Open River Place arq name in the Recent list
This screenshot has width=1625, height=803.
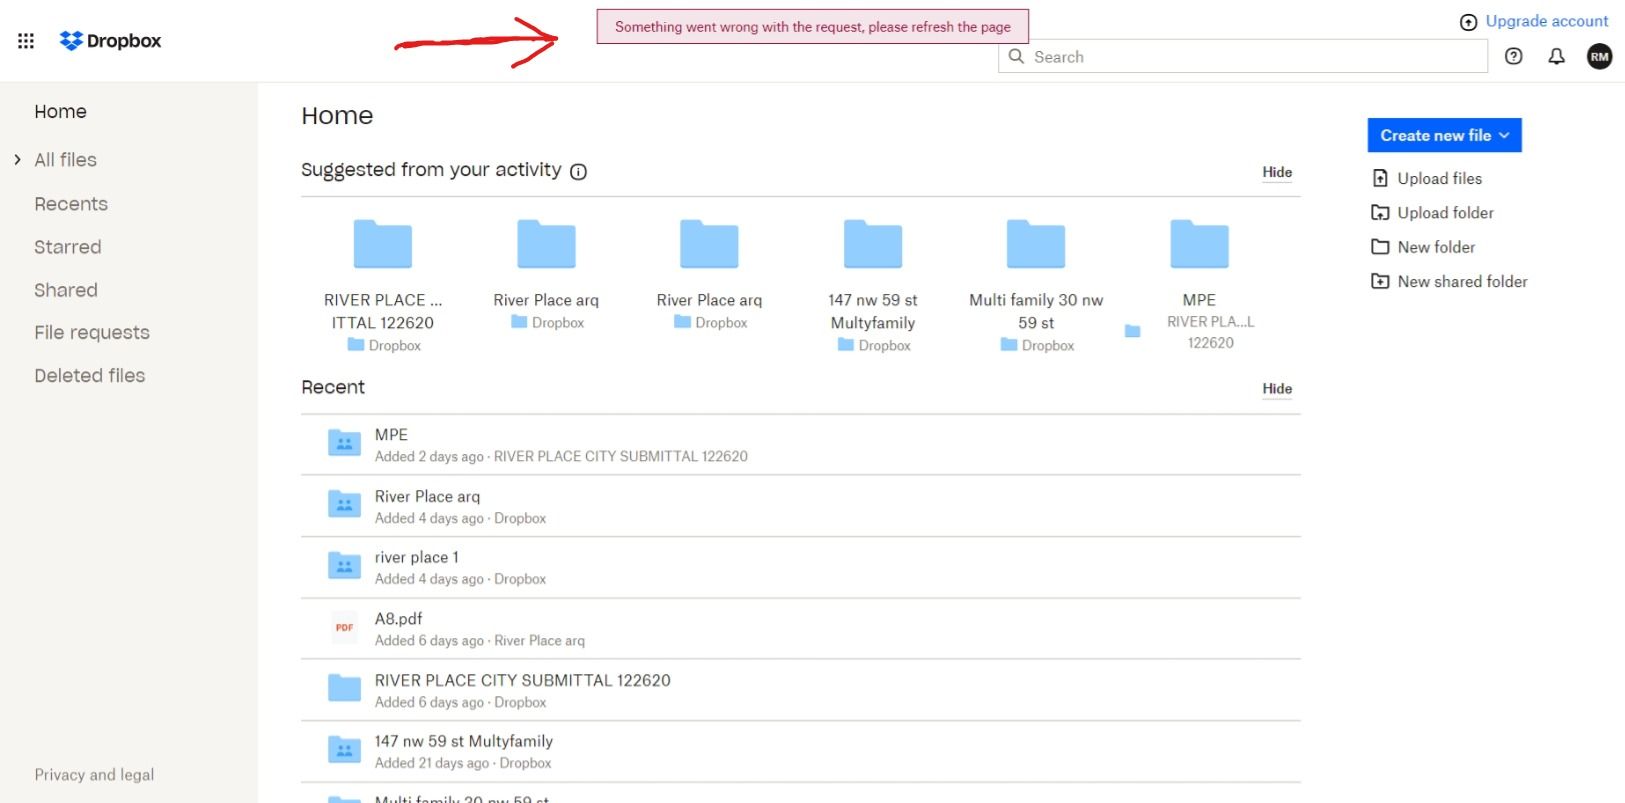[x=427, y=497]
